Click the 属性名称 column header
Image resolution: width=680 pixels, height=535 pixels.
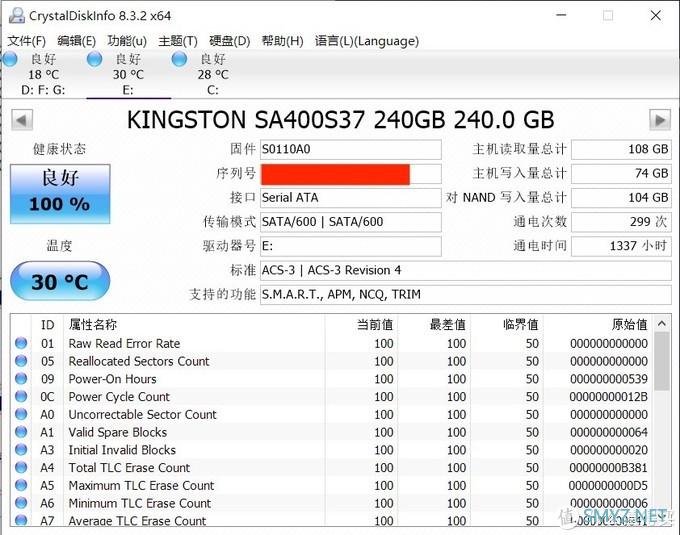click(194, 324)
